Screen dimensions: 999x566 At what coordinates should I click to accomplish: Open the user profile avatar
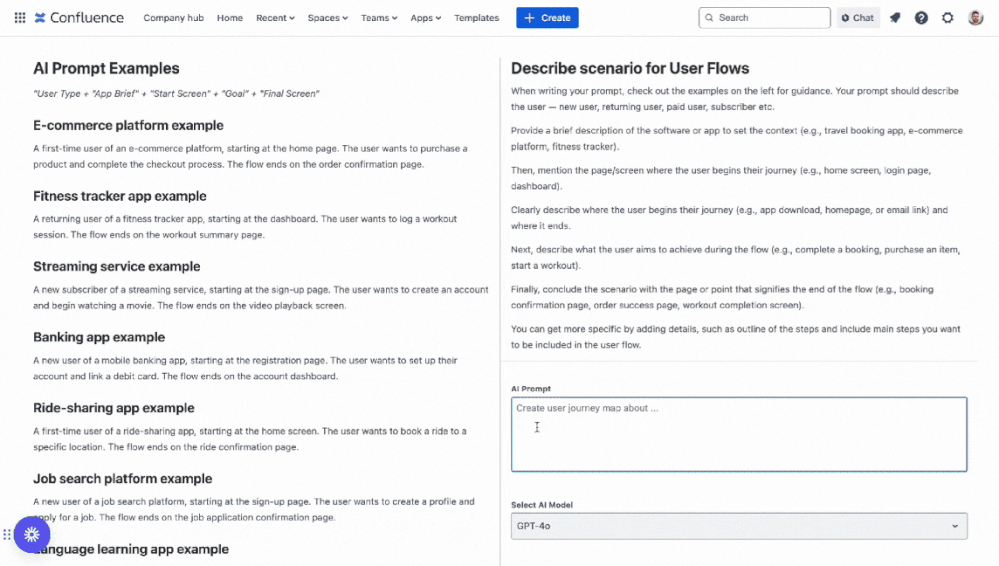point(975,18)
